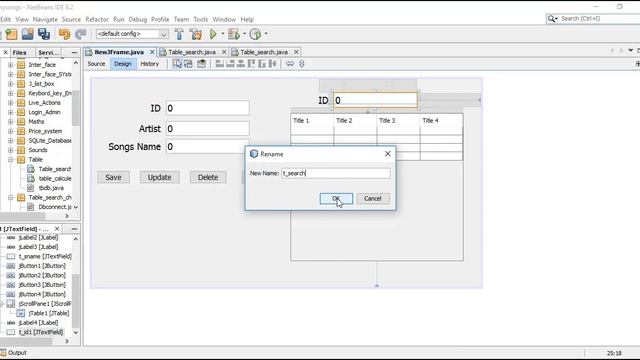640x360 pixels.
Task: Click the Quick Search box
Action: [x=593, y=19]
